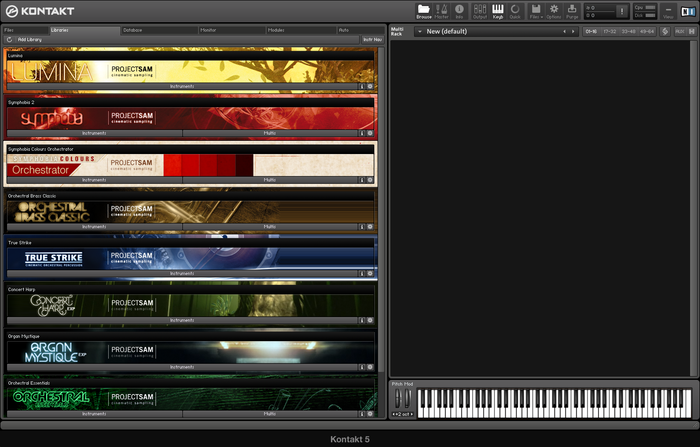Select rack page 17-32
This screenshot has width=700, height=447.
(x=608, y=31)
